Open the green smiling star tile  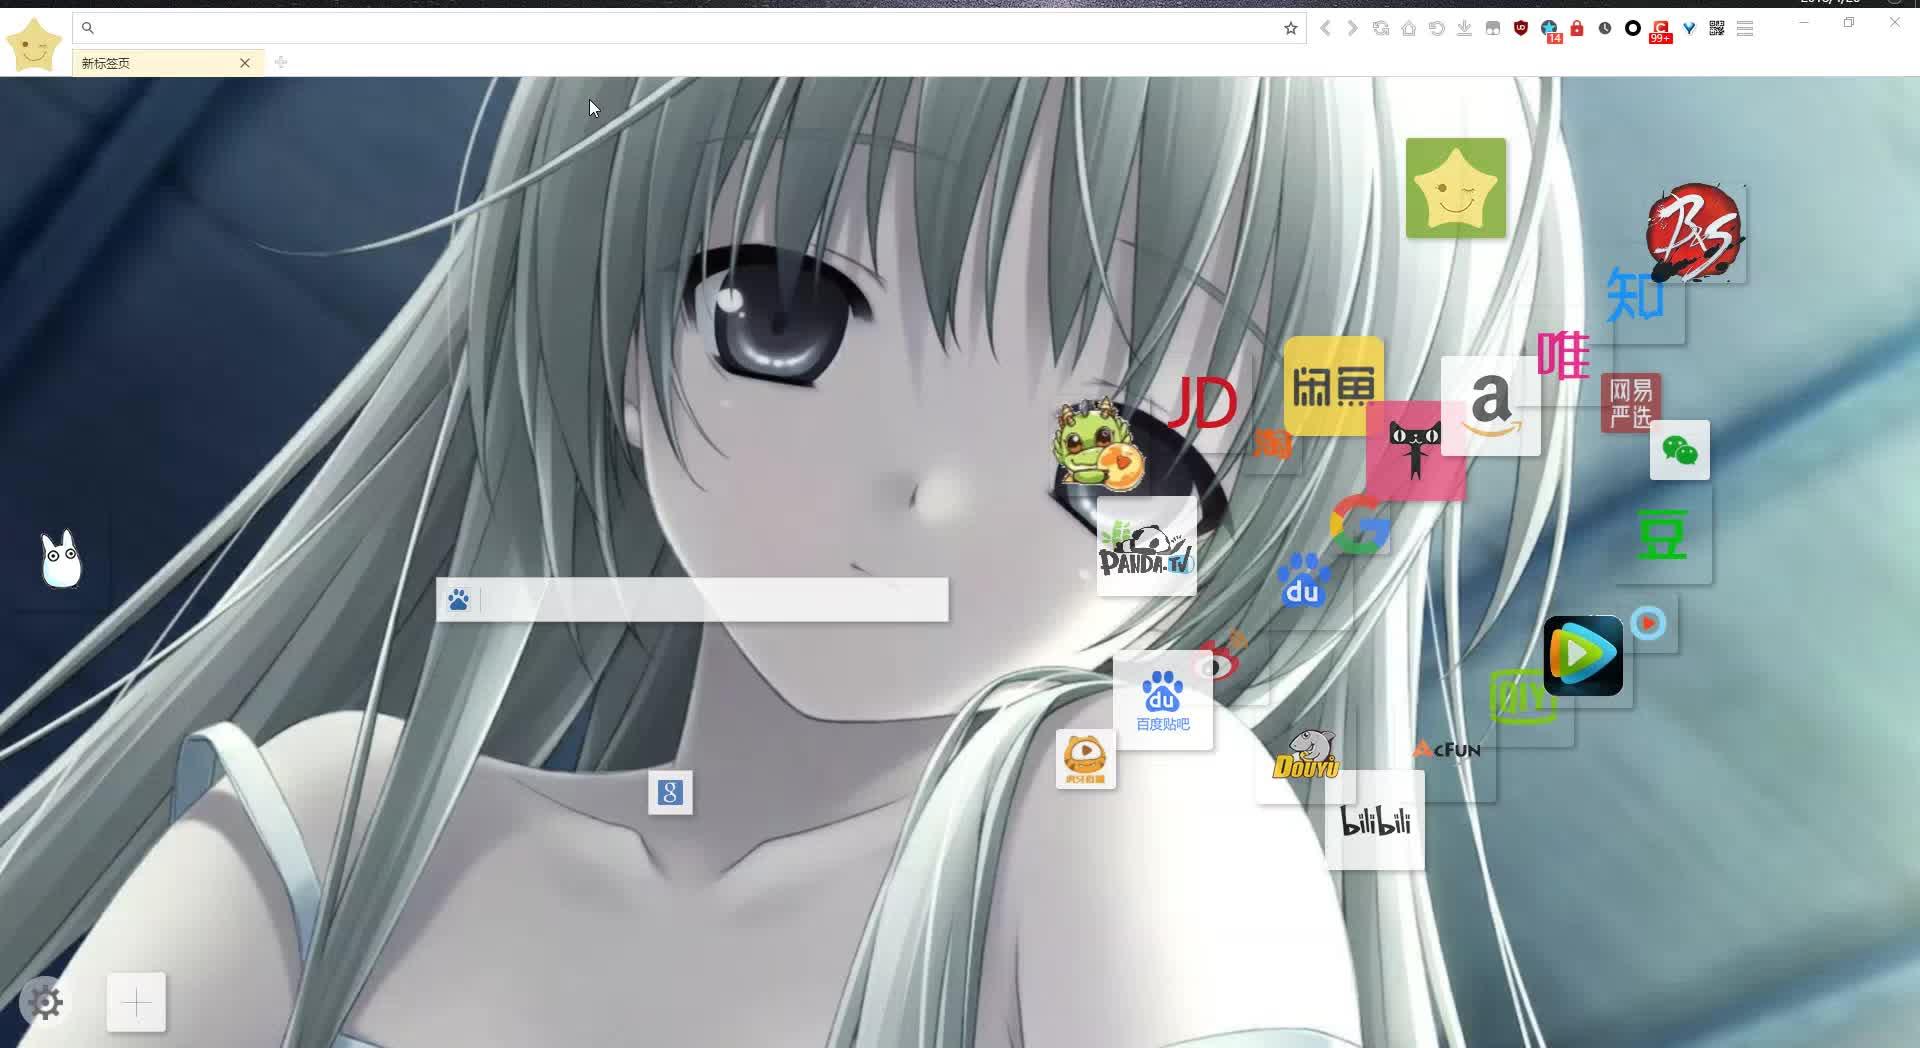point(1456,188)
